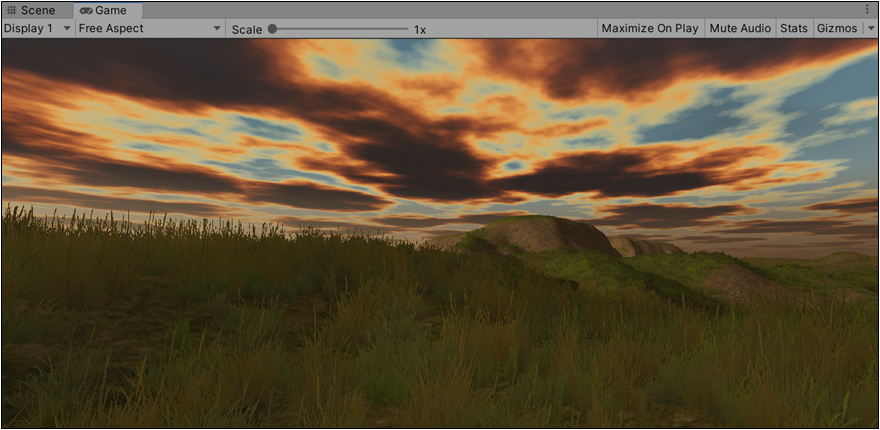
Task: Click the arrow beside Display 1
Action: click(67, 28)
